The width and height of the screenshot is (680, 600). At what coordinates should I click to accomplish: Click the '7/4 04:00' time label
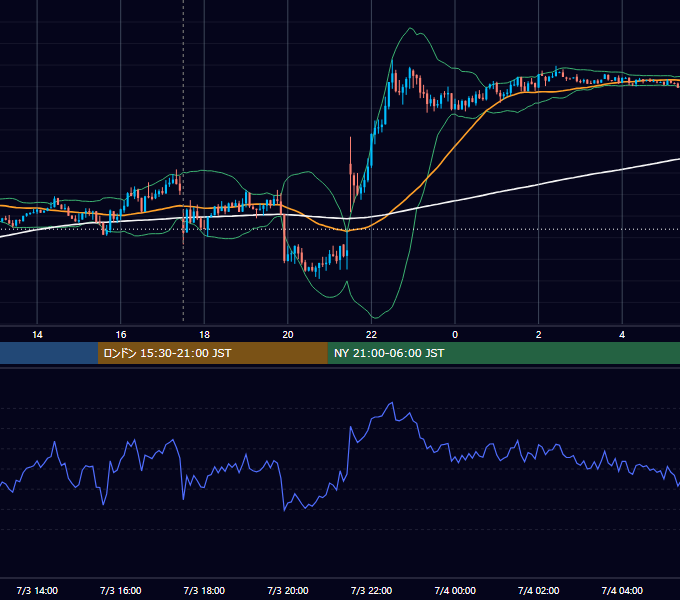pyautogui.click(x=622, y=590)
